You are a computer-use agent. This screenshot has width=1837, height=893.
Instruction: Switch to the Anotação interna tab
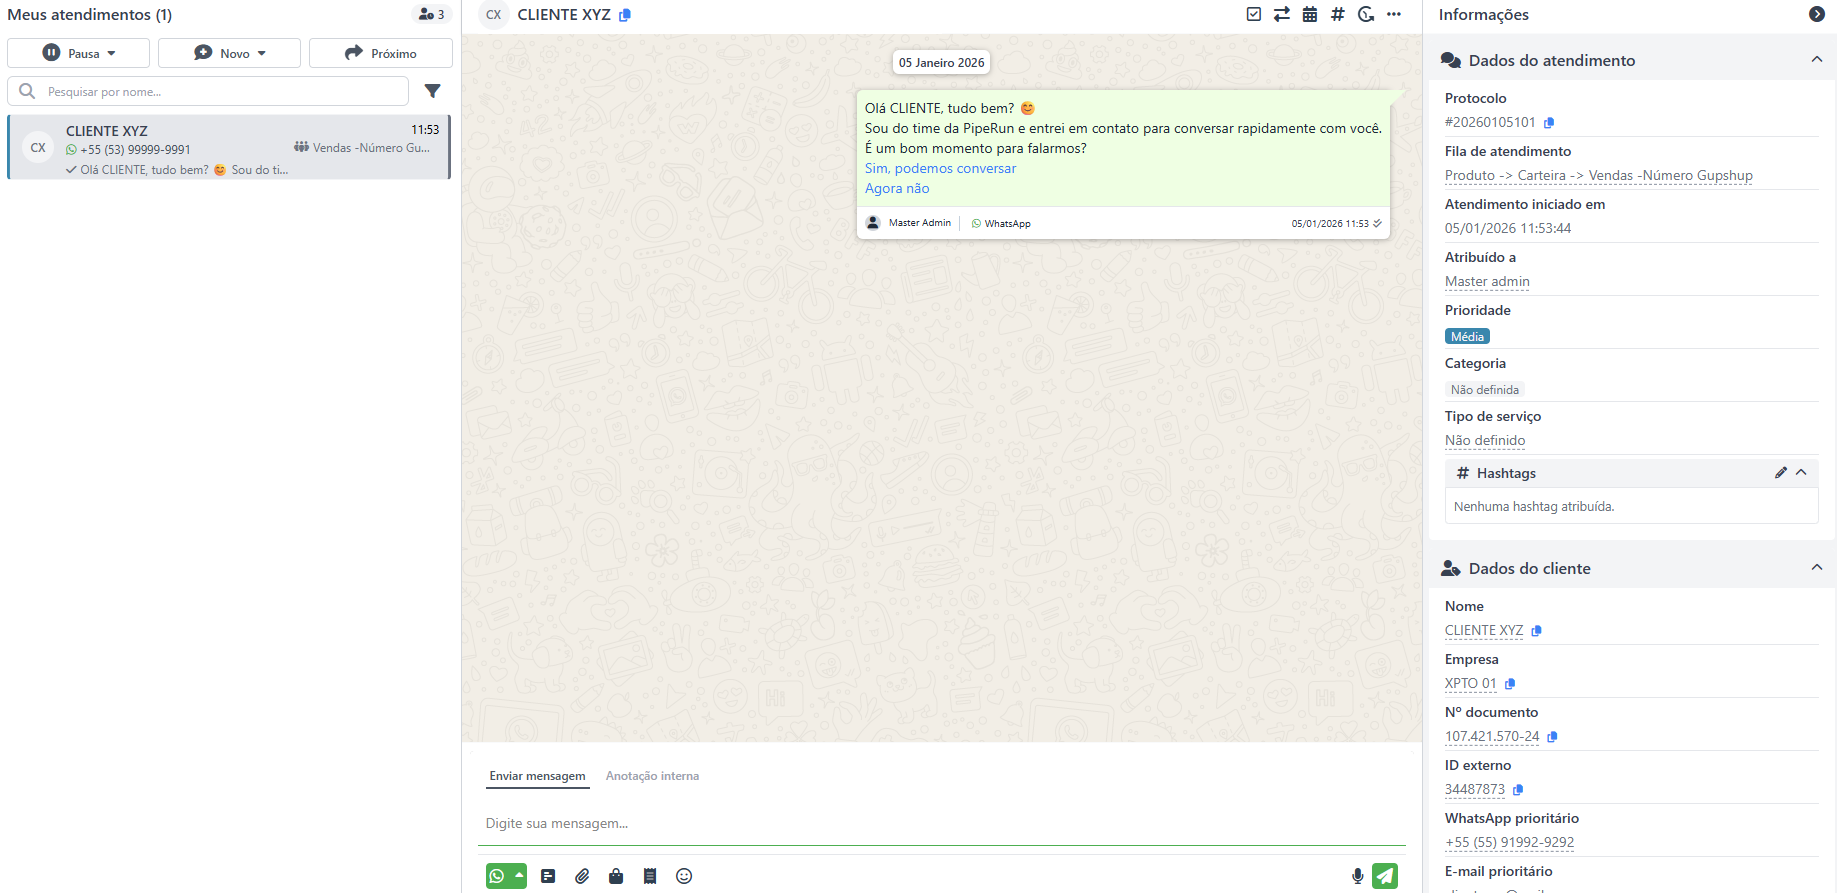tap(652, 776)
